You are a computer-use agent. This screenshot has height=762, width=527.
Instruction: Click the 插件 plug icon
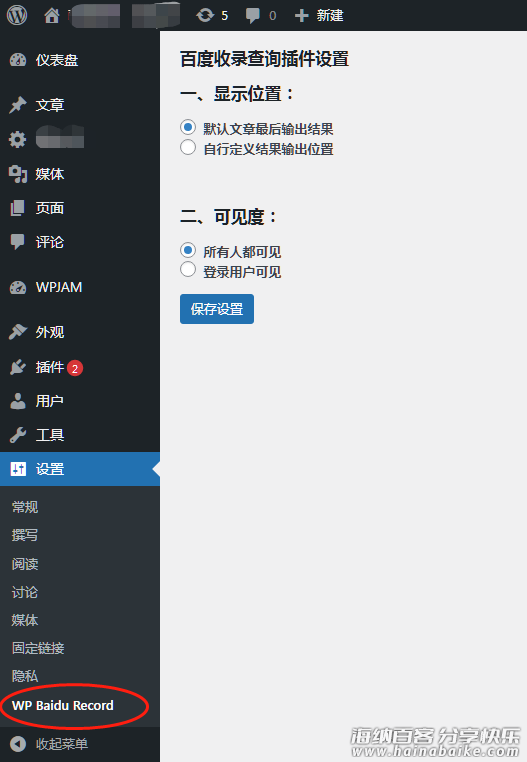pos(18,367)
